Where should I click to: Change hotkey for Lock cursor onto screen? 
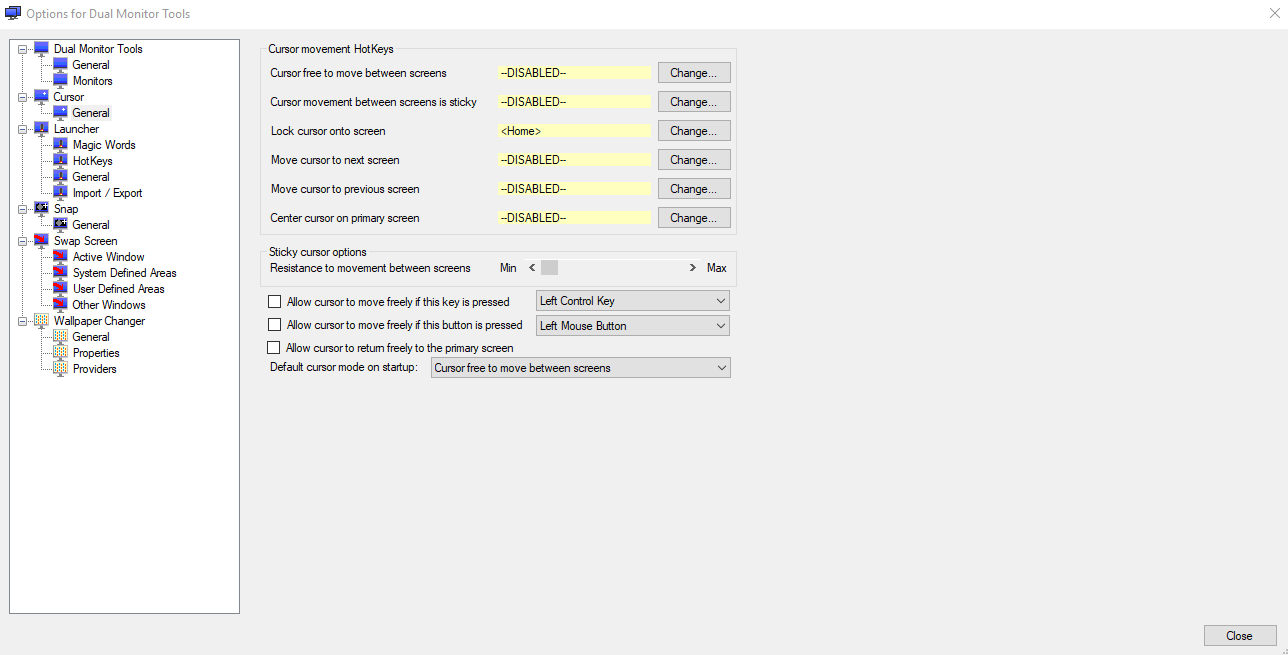click(694, 131)
